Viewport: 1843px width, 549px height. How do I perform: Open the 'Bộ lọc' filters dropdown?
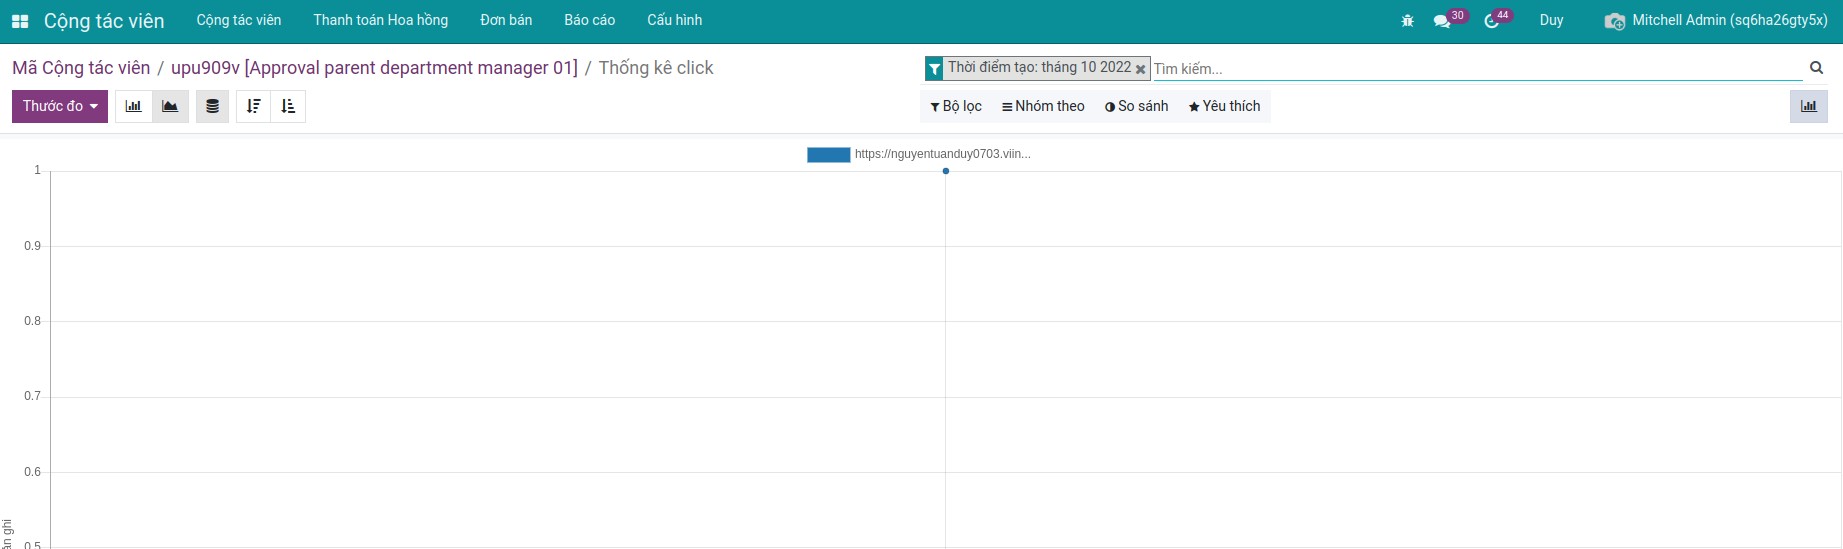coord(956,106)
